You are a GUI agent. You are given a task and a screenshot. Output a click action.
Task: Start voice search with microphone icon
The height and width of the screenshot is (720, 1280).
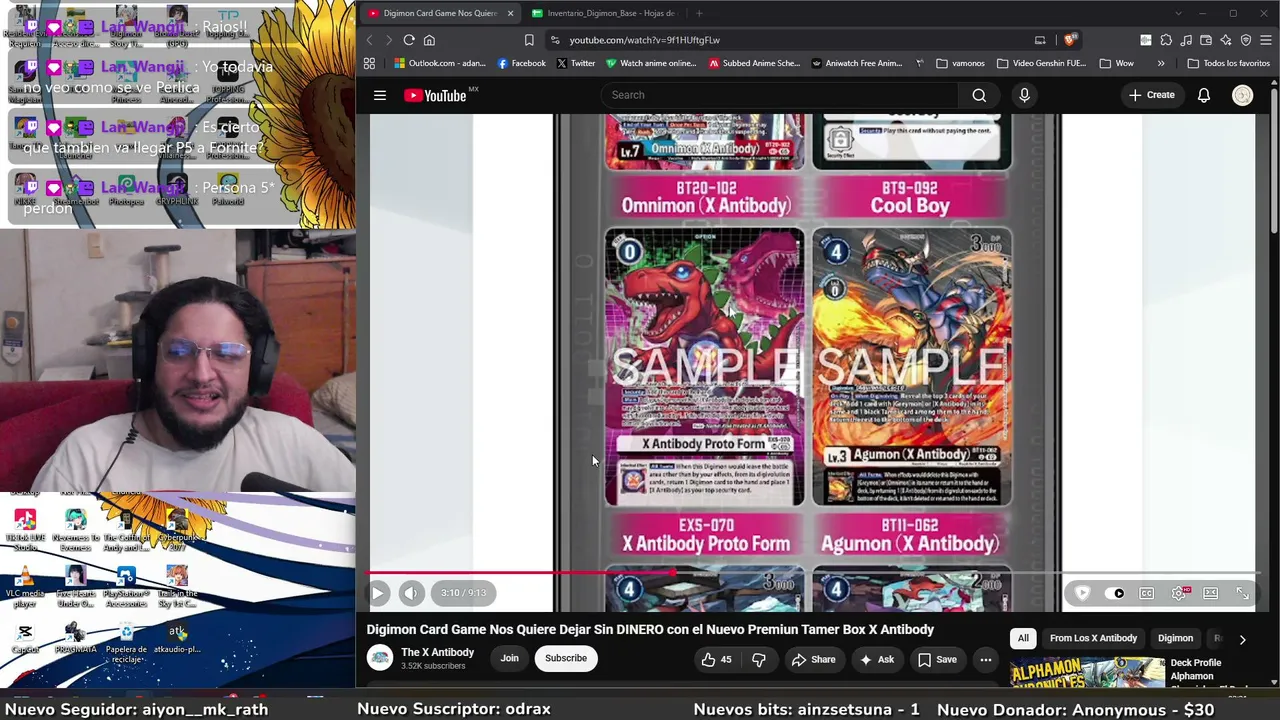(x=1024, y=95)
